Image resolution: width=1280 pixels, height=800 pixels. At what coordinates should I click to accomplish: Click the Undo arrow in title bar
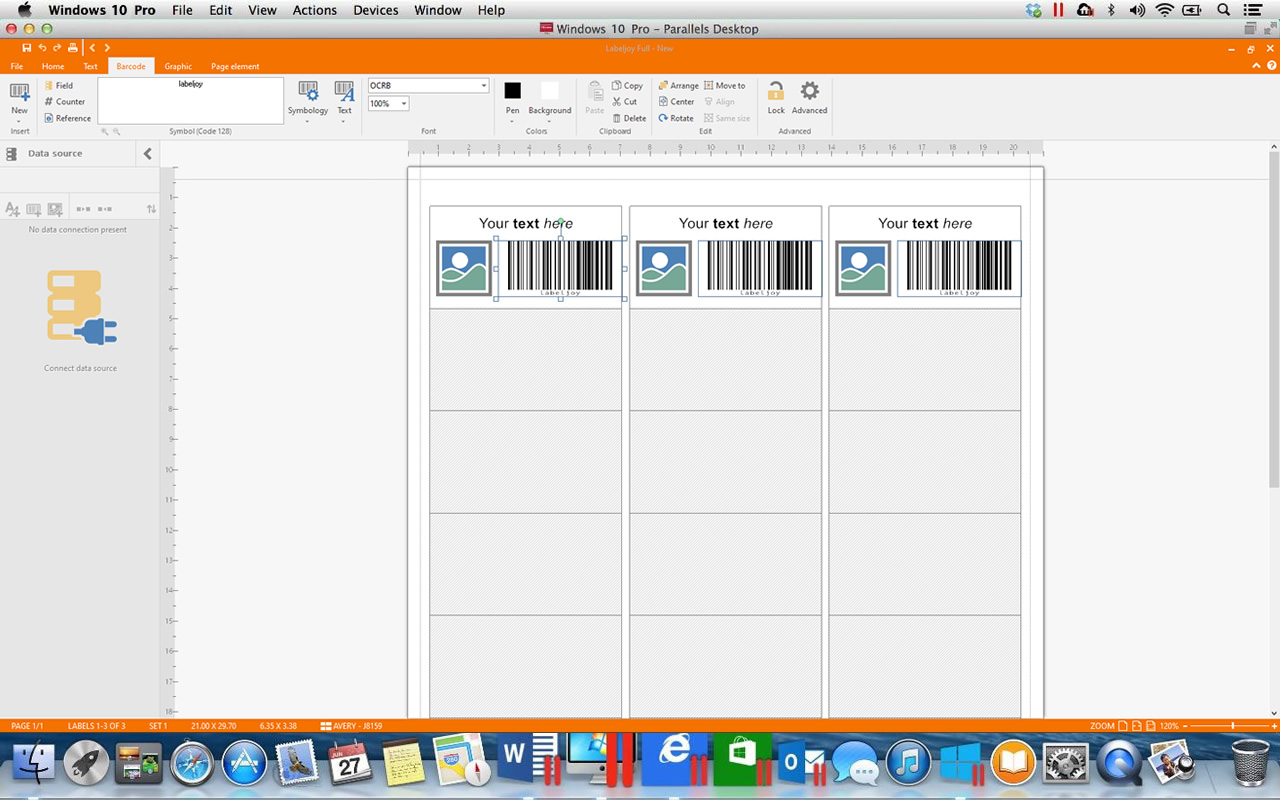(x=42, y=48)
